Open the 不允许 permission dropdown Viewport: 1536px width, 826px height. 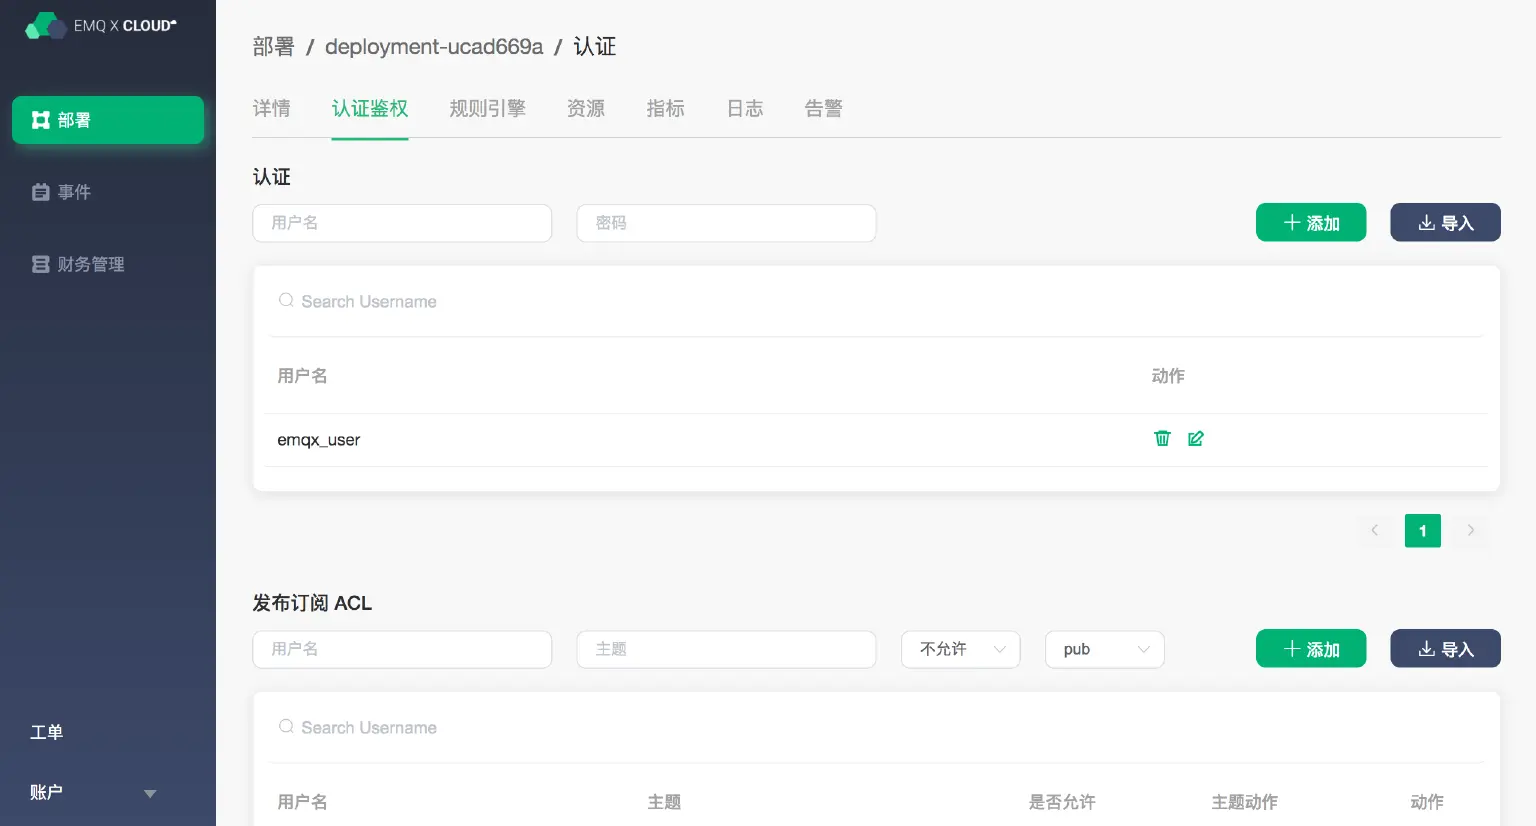(x=959, y=649)
